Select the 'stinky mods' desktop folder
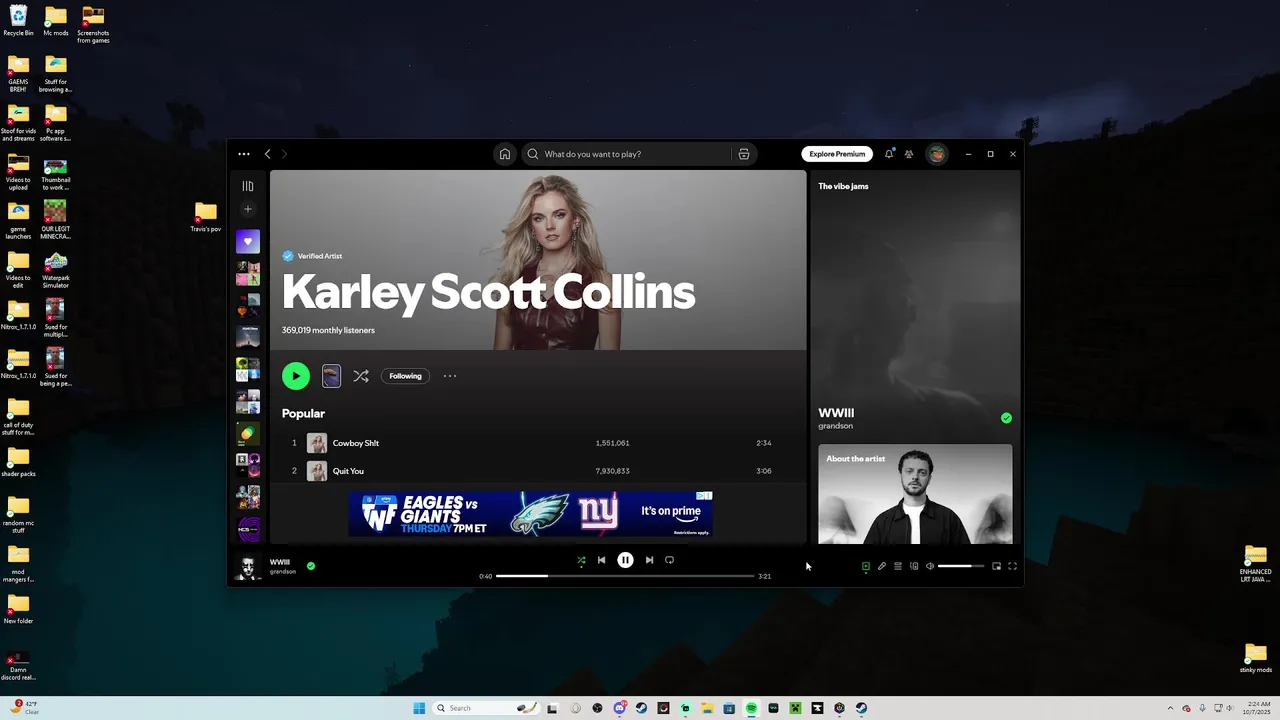This screenshot has width=1280, height=720. click(1255, 658)
